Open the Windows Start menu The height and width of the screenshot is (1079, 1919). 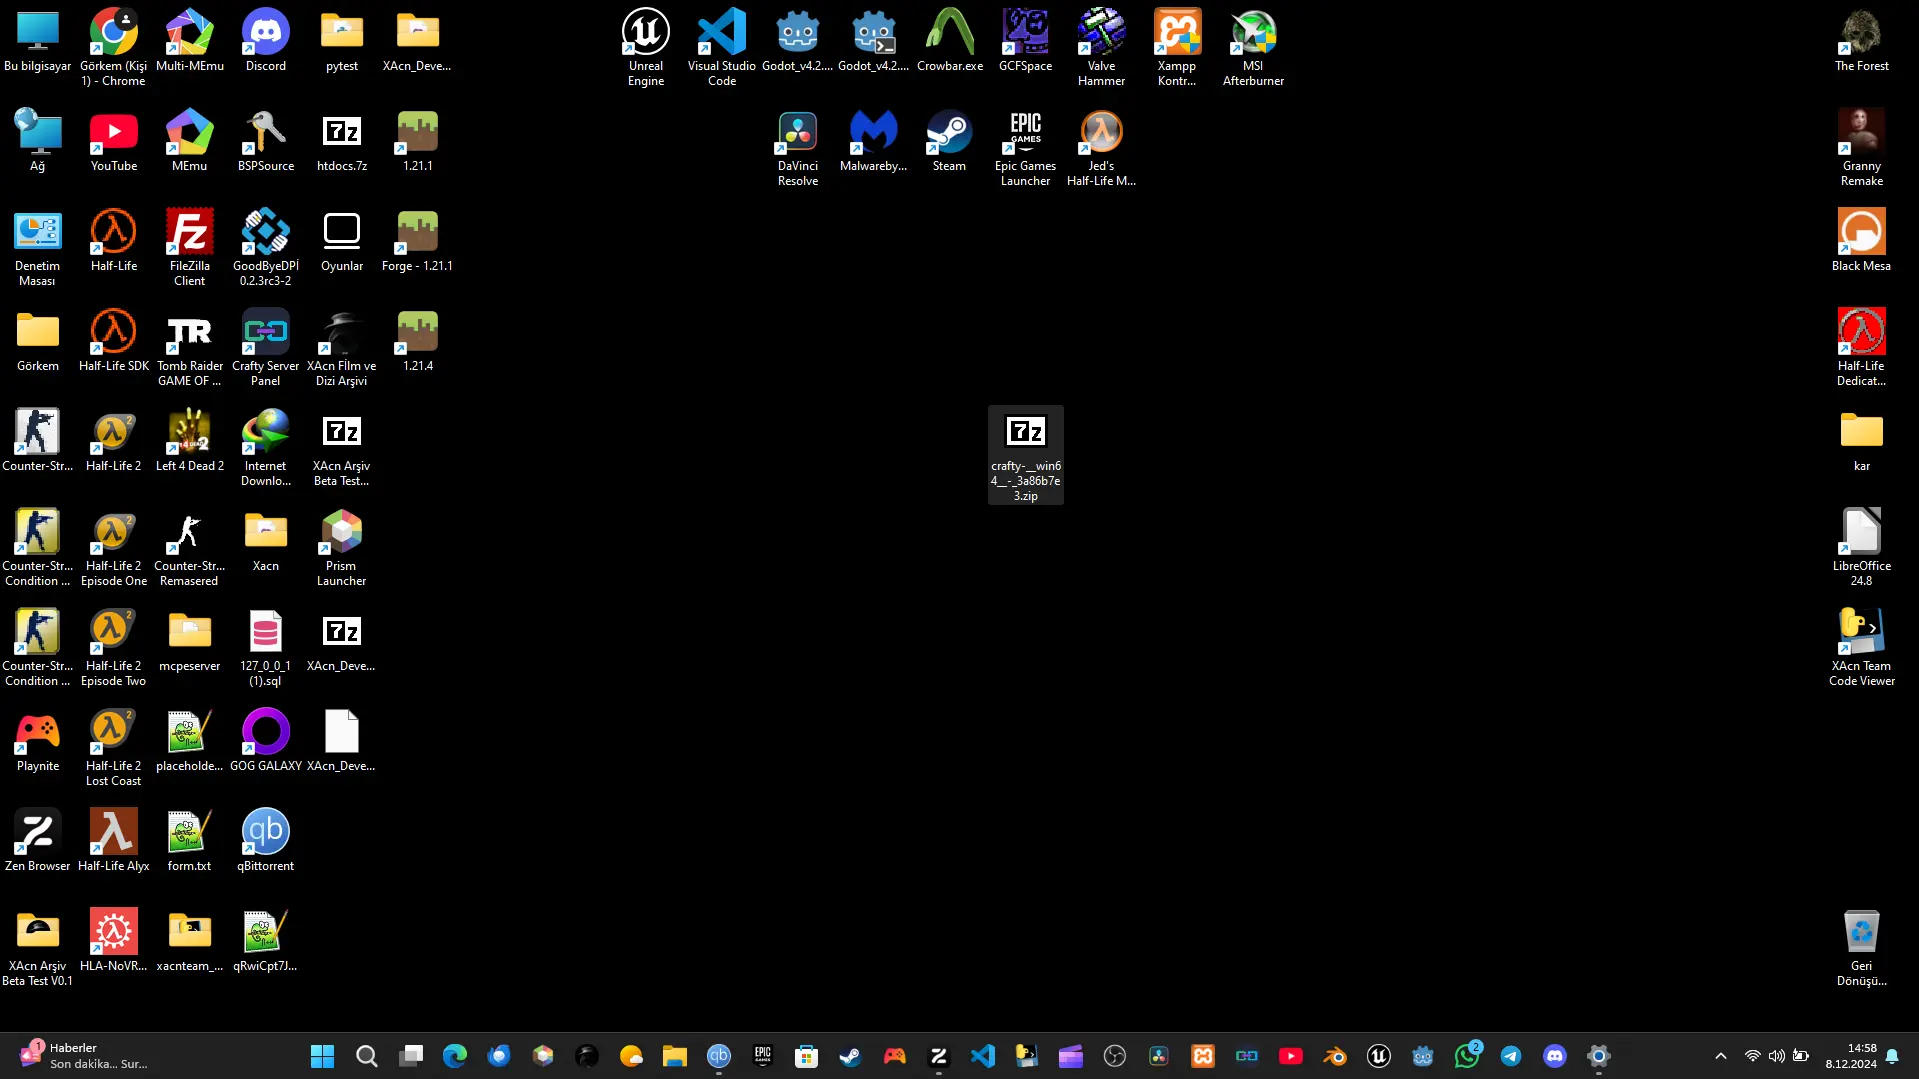(x=322, y=1056)
